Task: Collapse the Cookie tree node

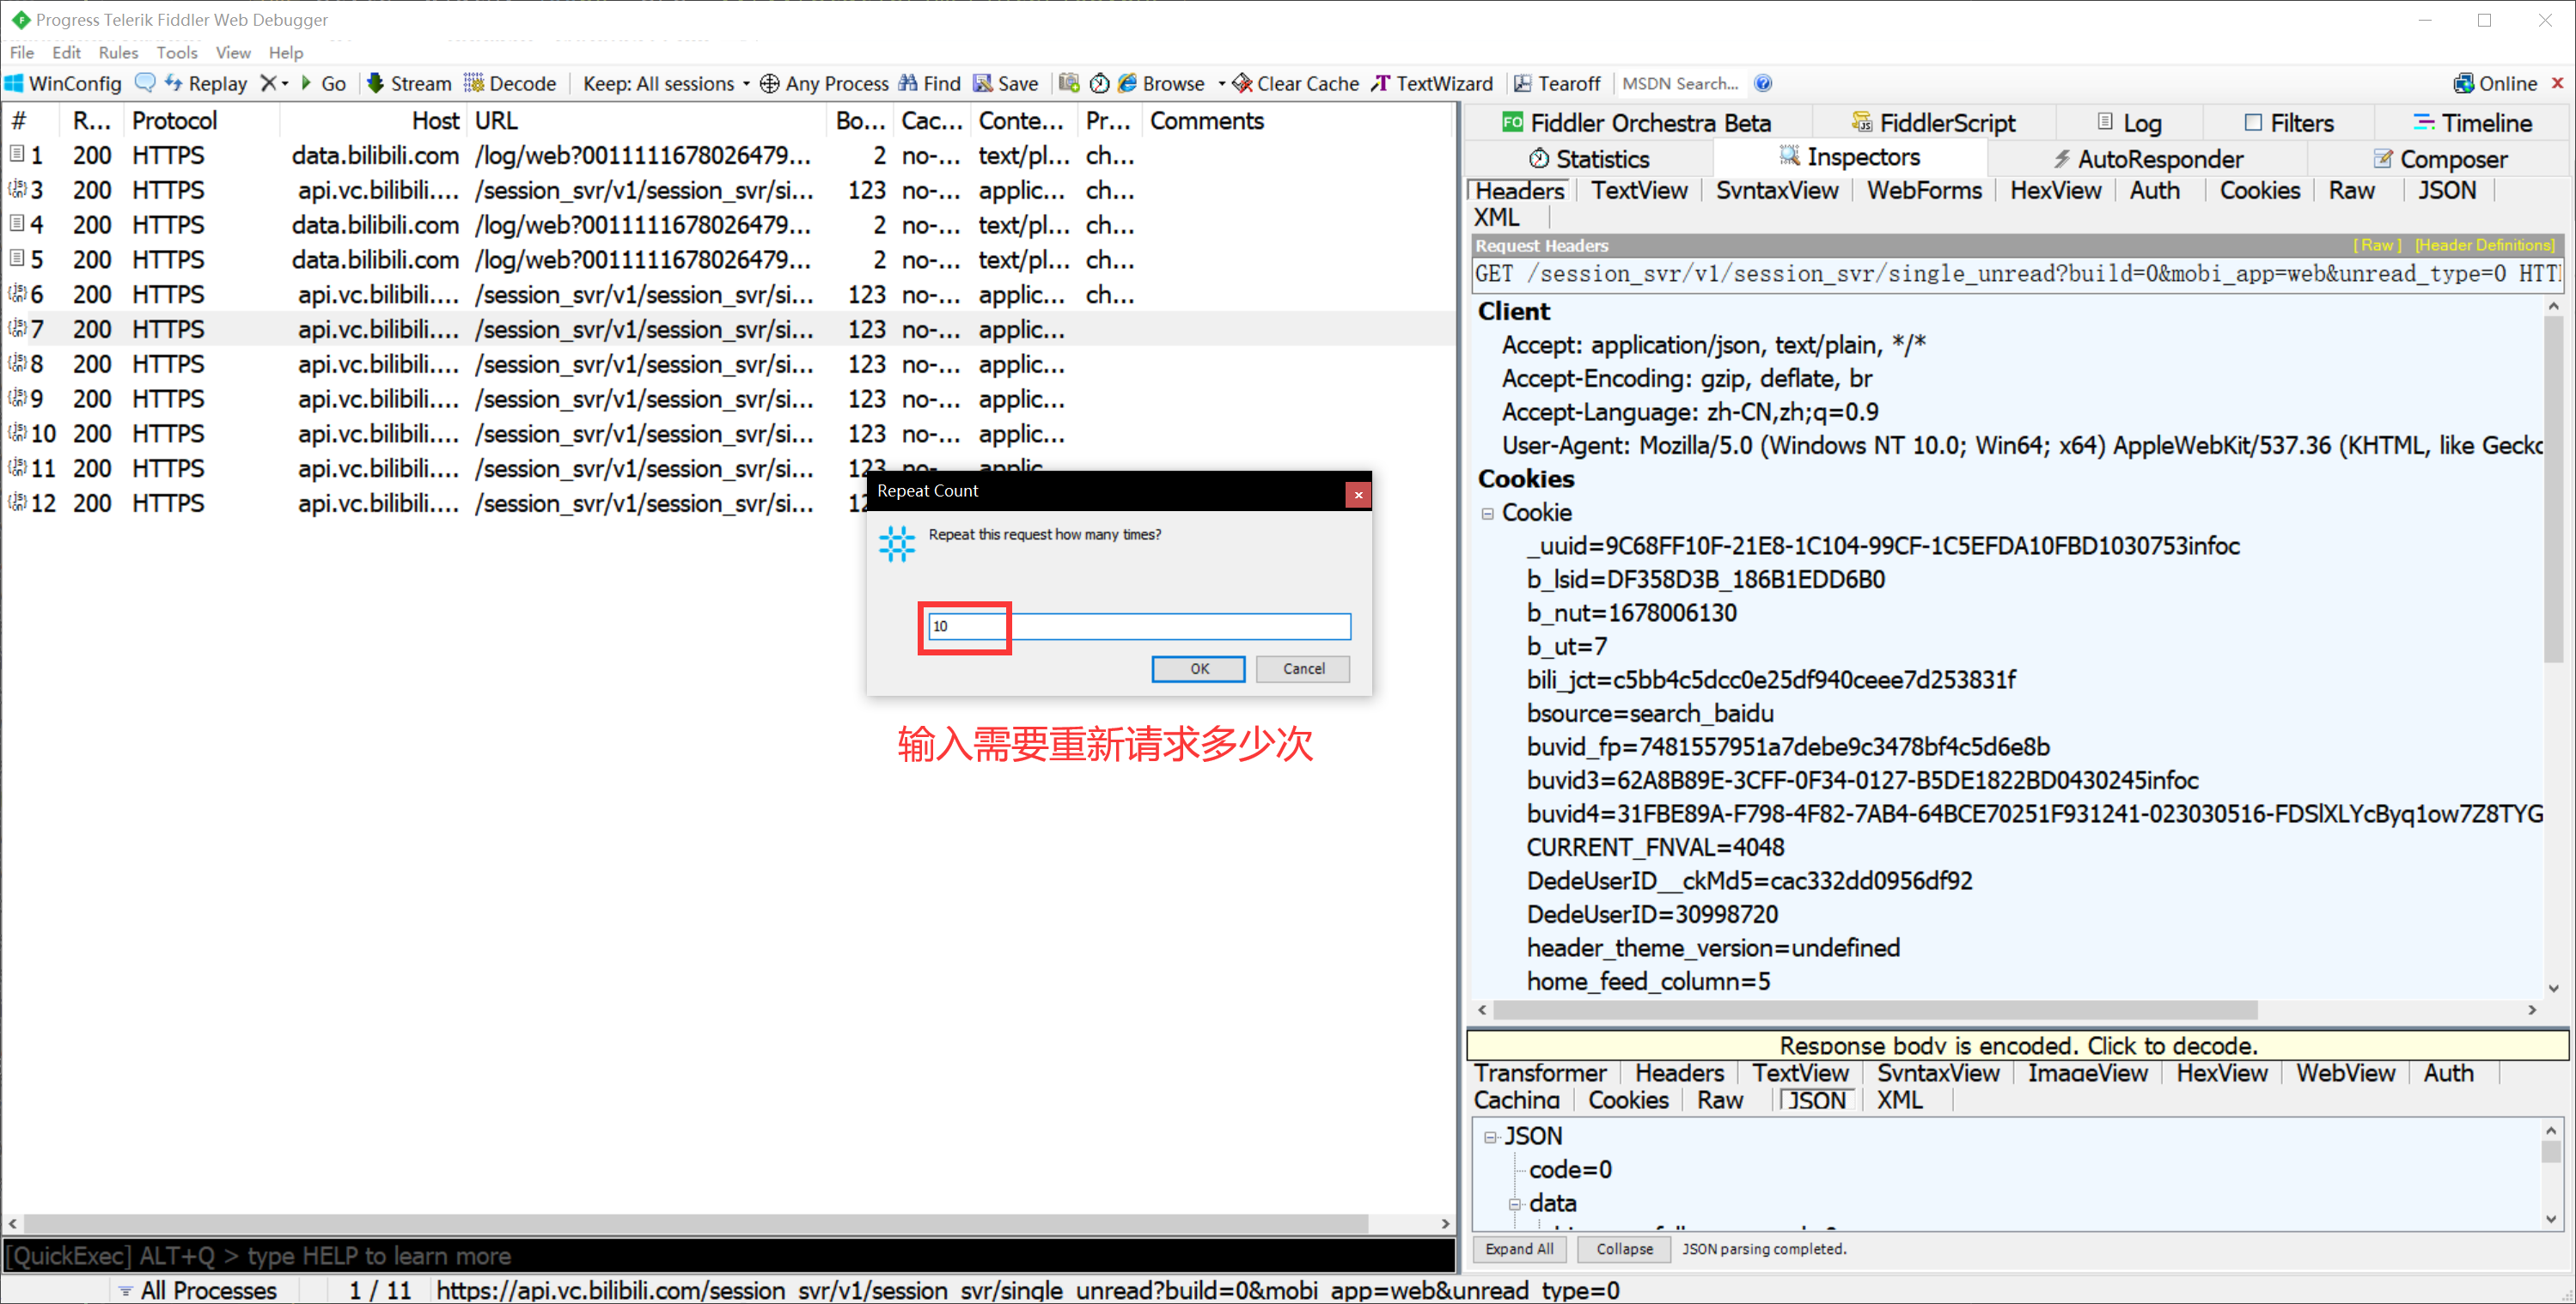Action: point(1487,513)
